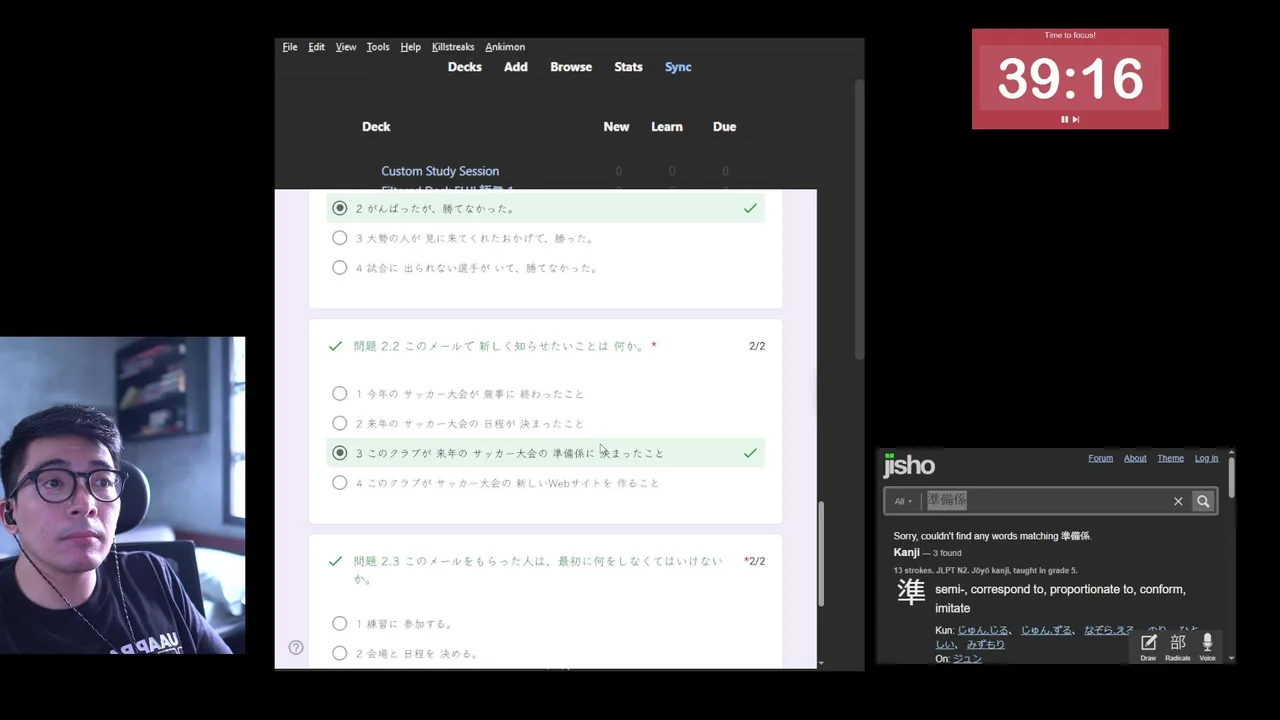This screenshot has height=720, width=1280.
Task: Click the Anki window vertical scrollbar
Action: tap(859, 220)
